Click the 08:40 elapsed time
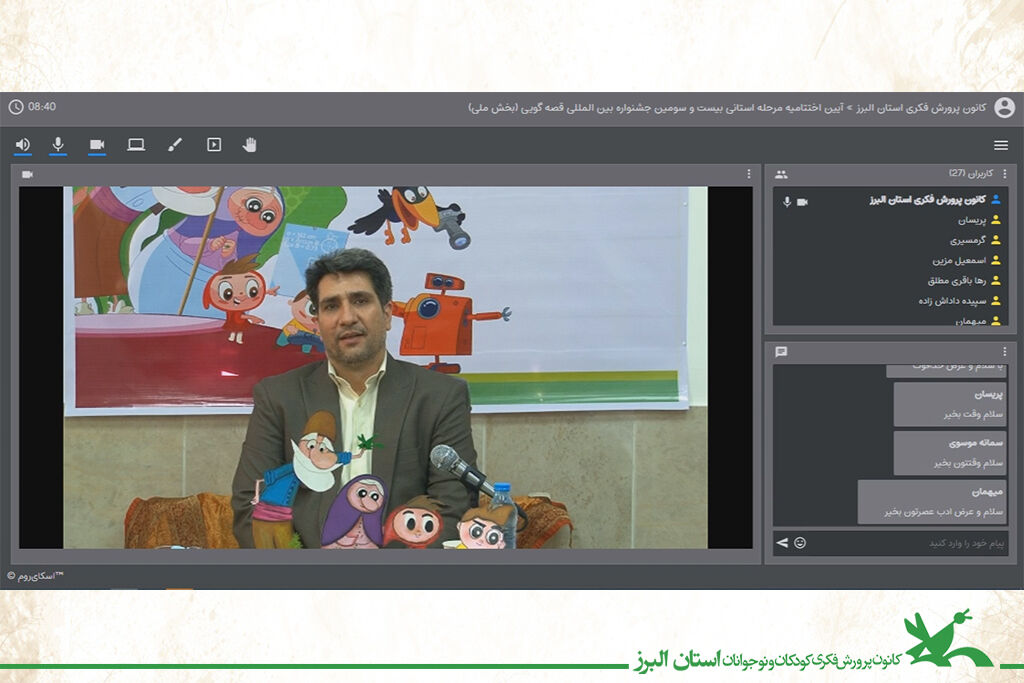The width and height of the screenshot is (1024, 683). click(42, 106)
